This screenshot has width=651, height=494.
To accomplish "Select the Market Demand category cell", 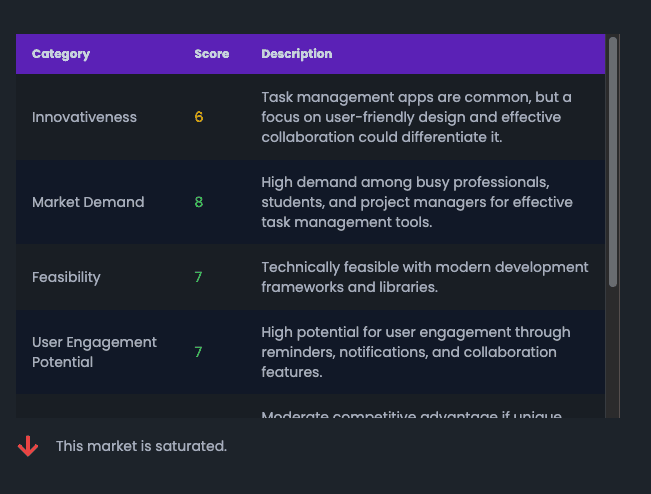I will click(88, 202).
